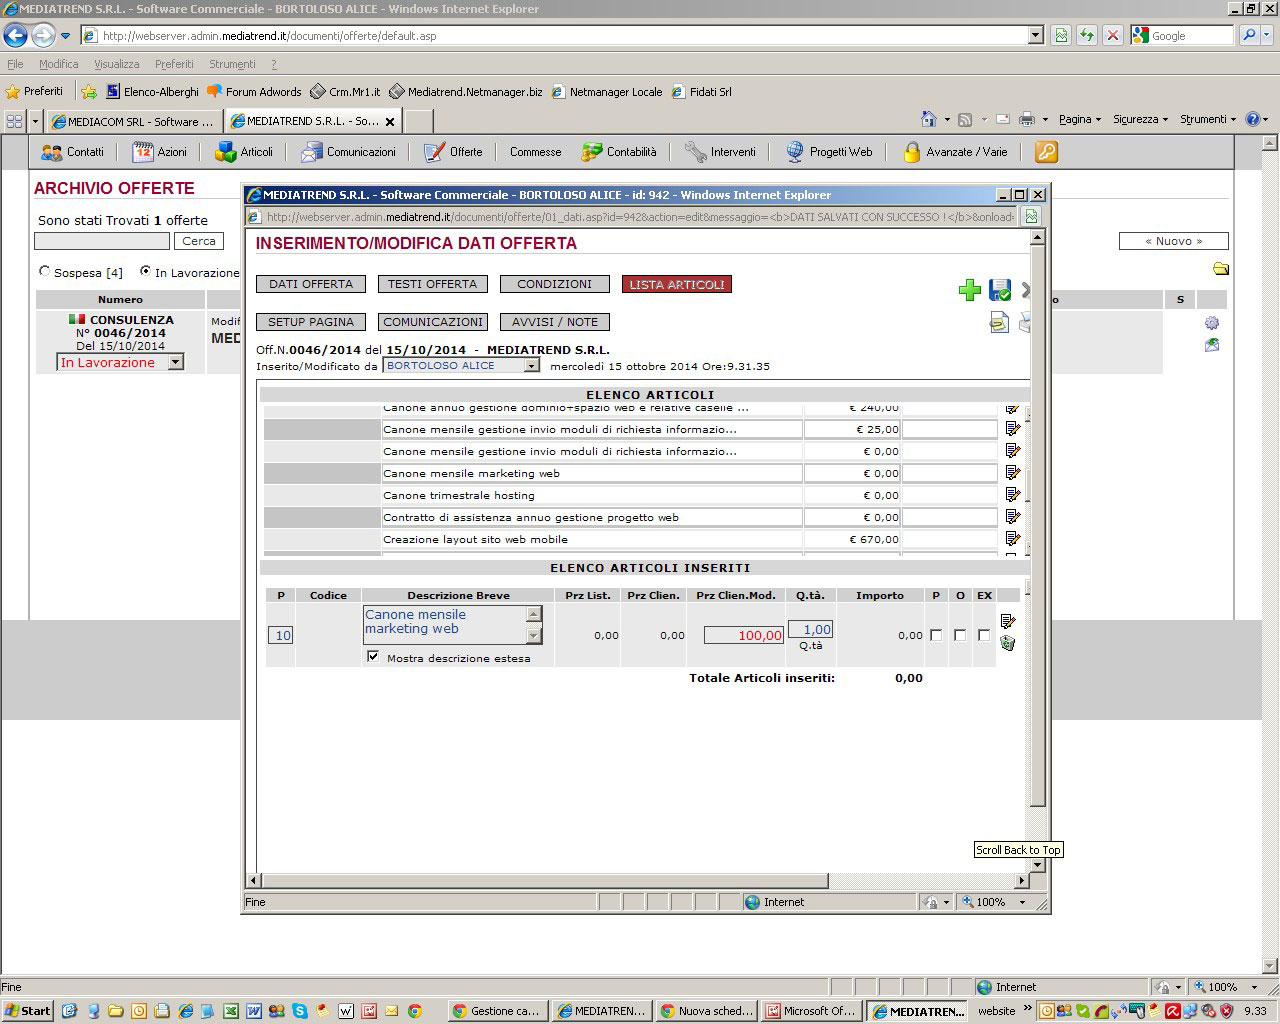This screenshot has width=1280, height=1024.
Task: Open the Pagina menu dropdown in IE
Action: click(x=1079, y=119)
